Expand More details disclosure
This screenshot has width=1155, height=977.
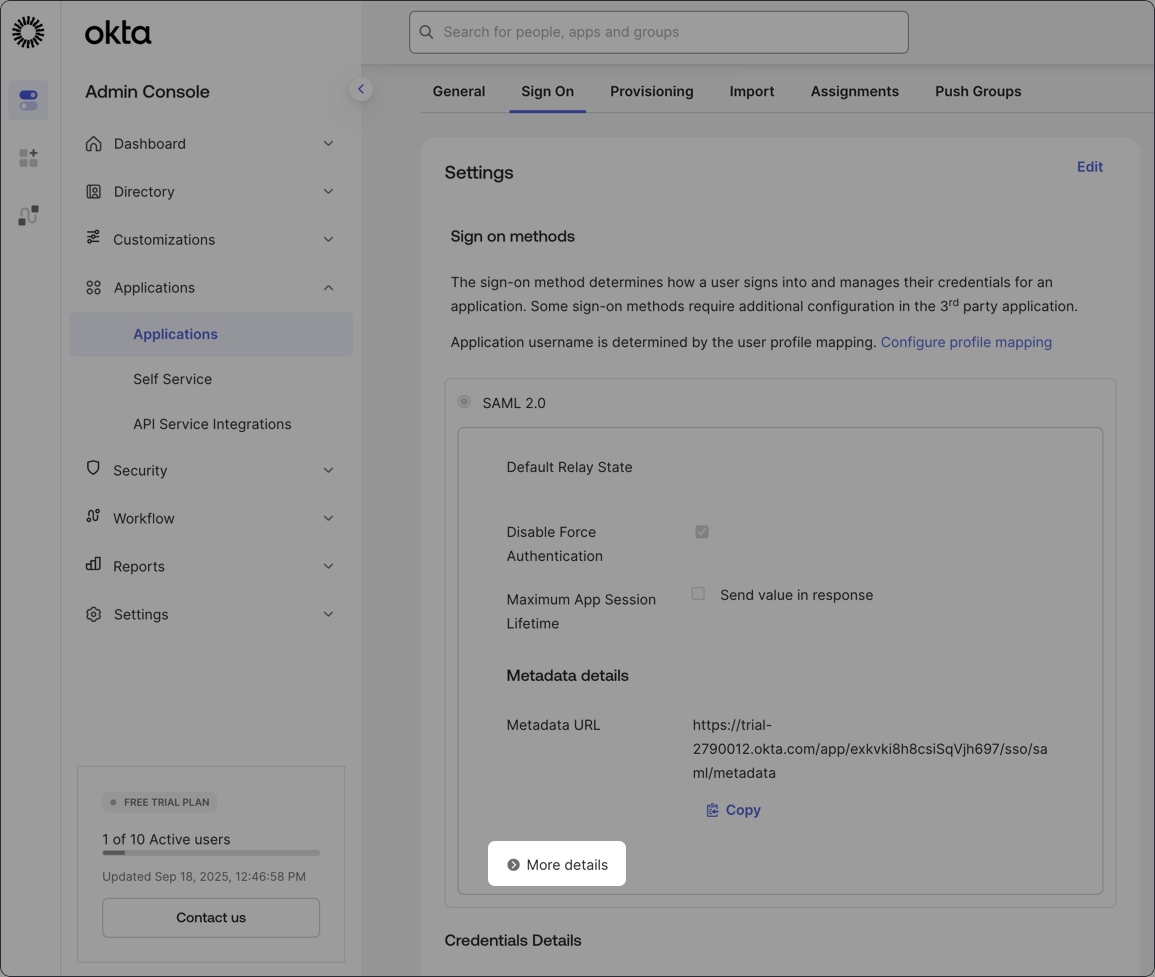(557, 864)
